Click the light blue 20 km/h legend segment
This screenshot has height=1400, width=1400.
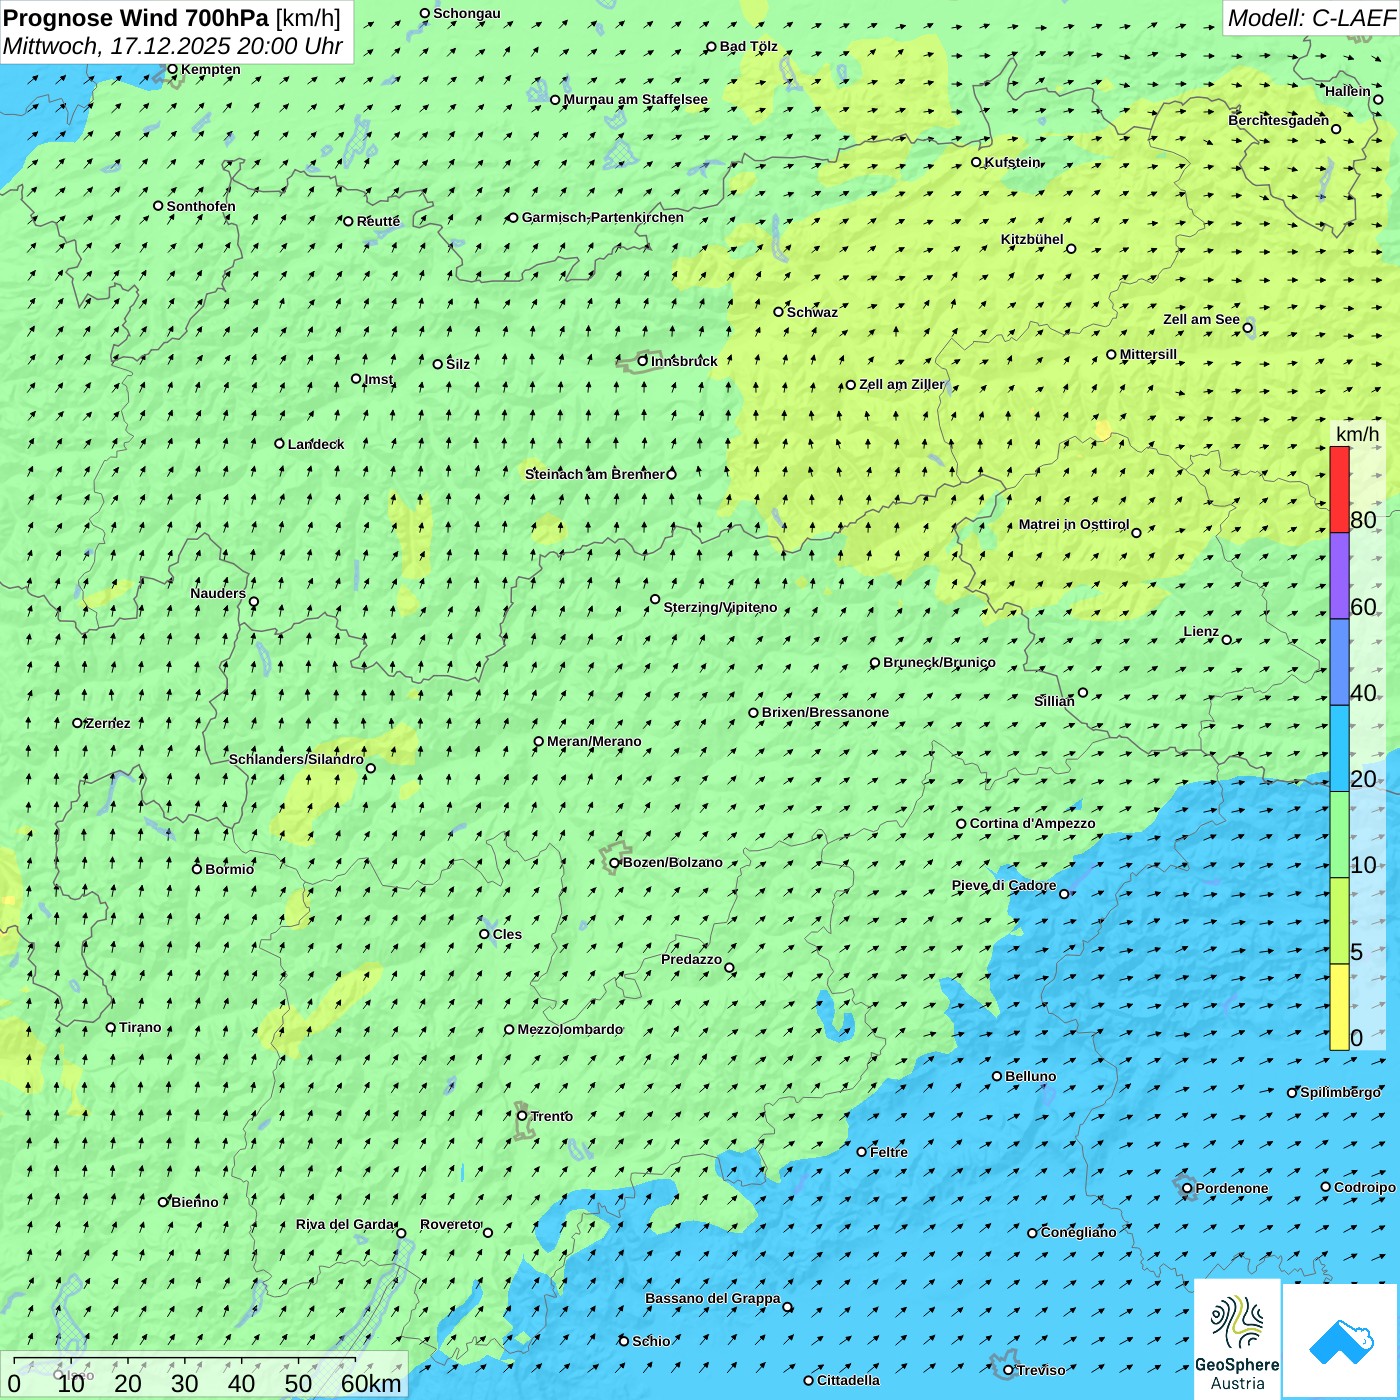(1339, 748)
